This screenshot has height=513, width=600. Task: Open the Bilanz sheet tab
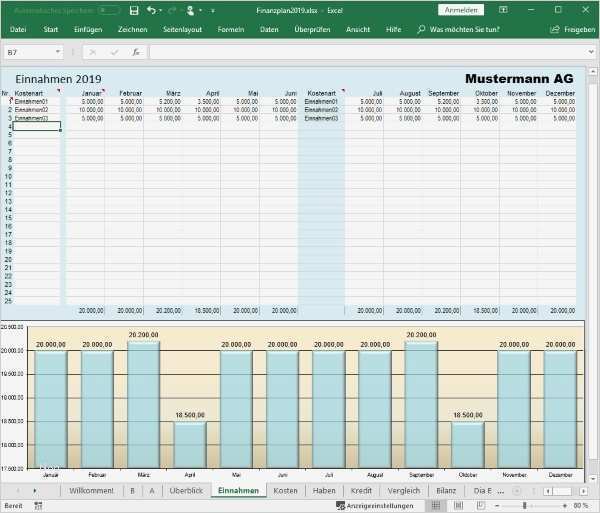446,491
